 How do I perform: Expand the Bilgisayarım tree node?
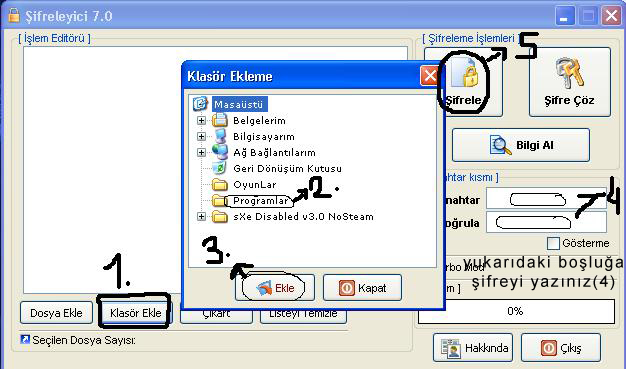[x=201, y=136]
